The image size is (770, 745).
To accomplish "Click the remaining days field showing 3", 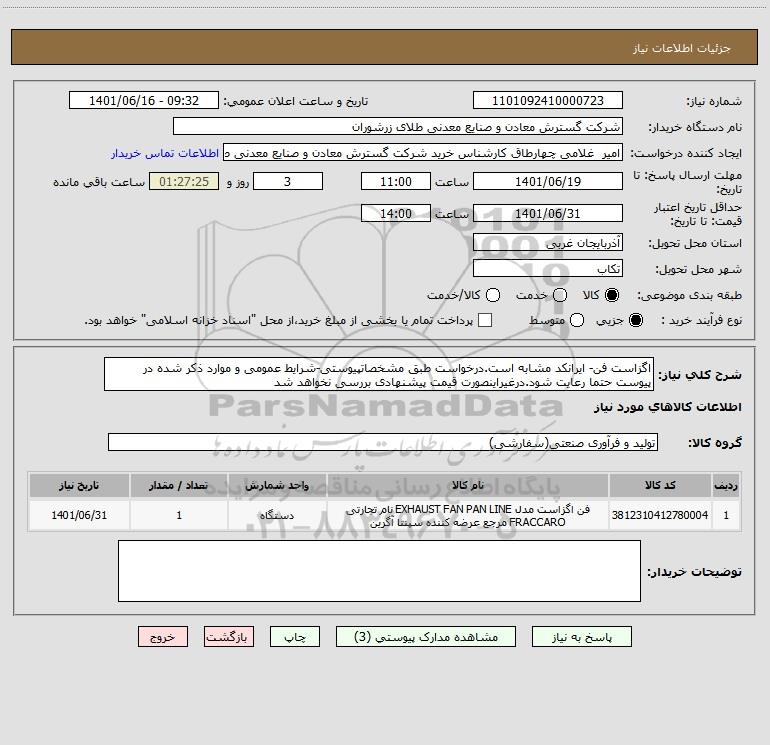I will tap(288, 182).
